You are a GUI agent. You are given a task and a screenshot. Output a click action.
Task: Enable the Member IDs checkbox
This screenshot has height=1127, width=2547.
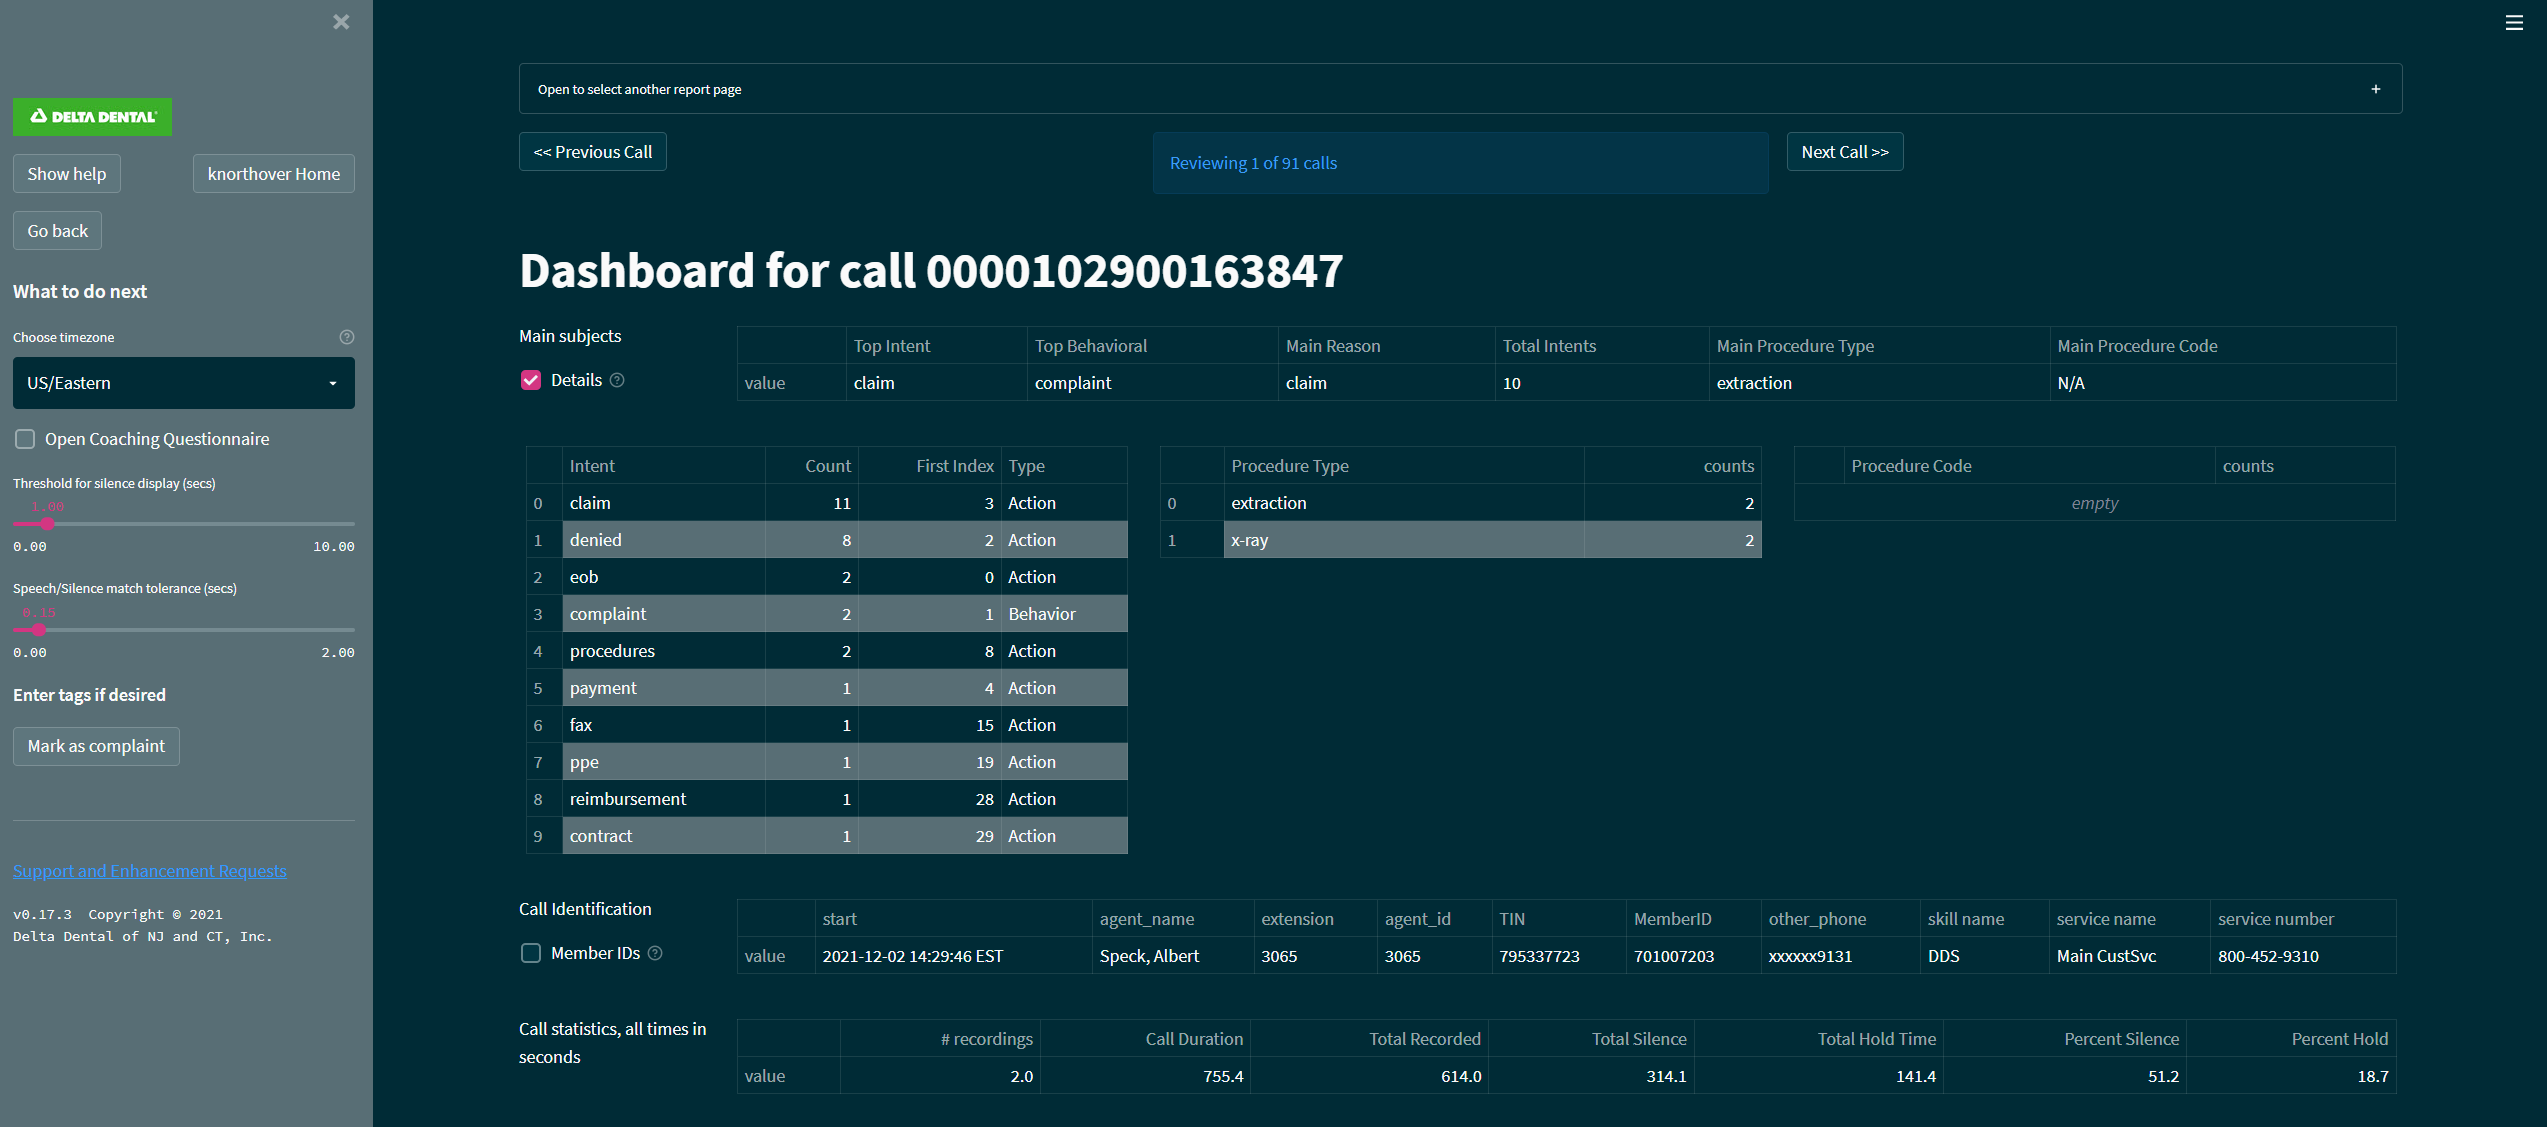[x=531, y=953]
